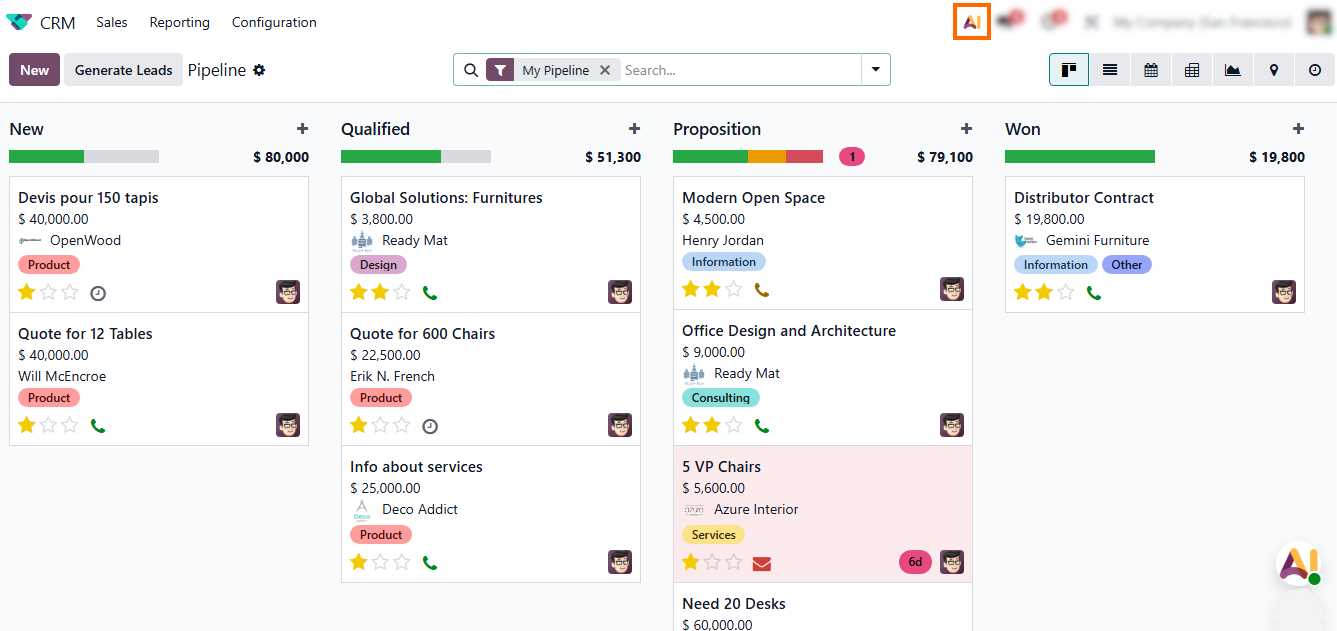This screenshot has width=1337, height=631.
Task: Open the Configuration menu
Action: tap(274, 22)
